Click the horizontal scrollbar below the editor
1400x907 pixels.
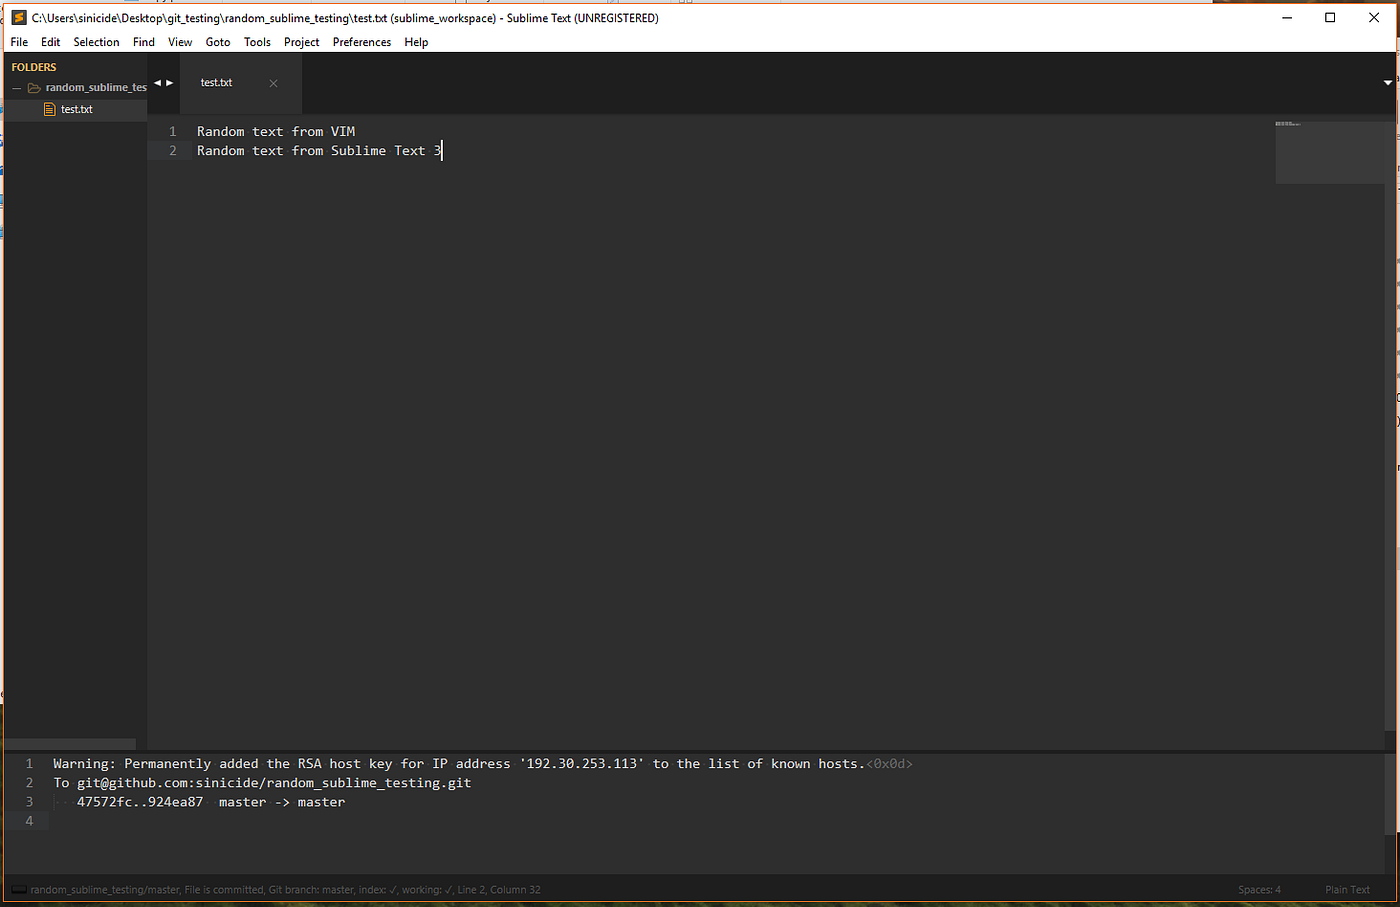point(70,743)
